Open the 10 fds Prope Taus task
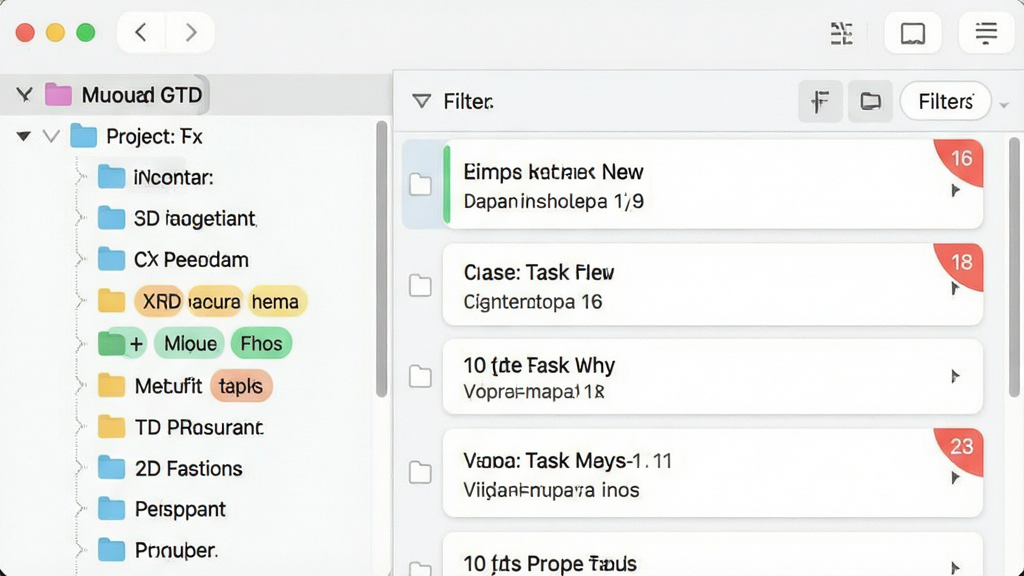This screenshot has width=1024, height=576. coord(712,555)
